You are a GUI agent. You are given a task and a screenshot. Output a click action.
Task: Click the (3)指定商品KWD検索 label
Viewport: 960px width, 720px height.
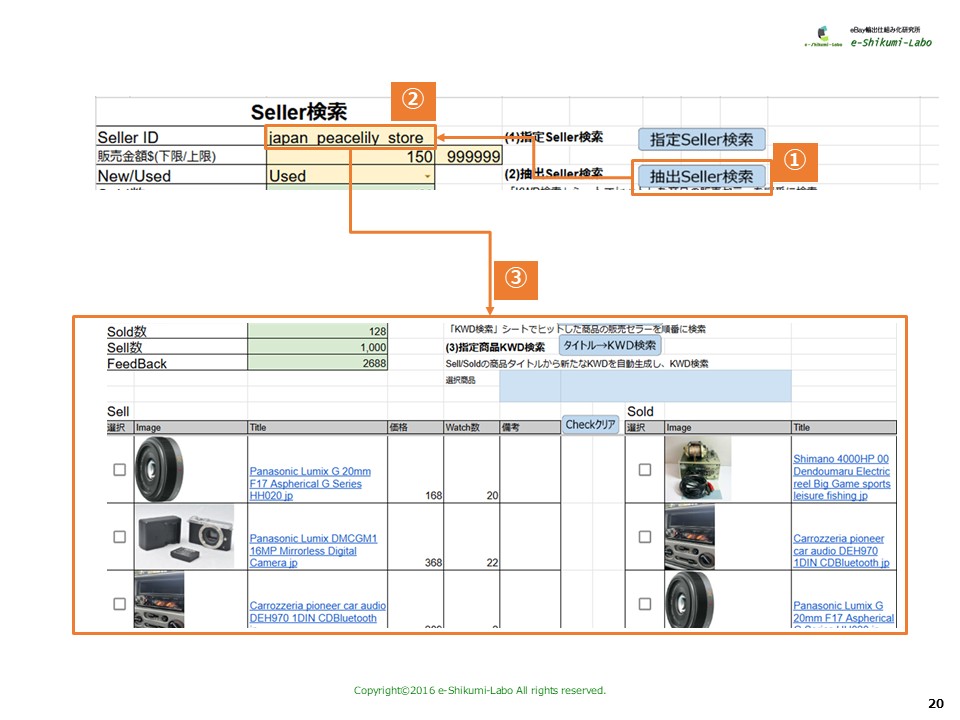(x=495, y=347)
